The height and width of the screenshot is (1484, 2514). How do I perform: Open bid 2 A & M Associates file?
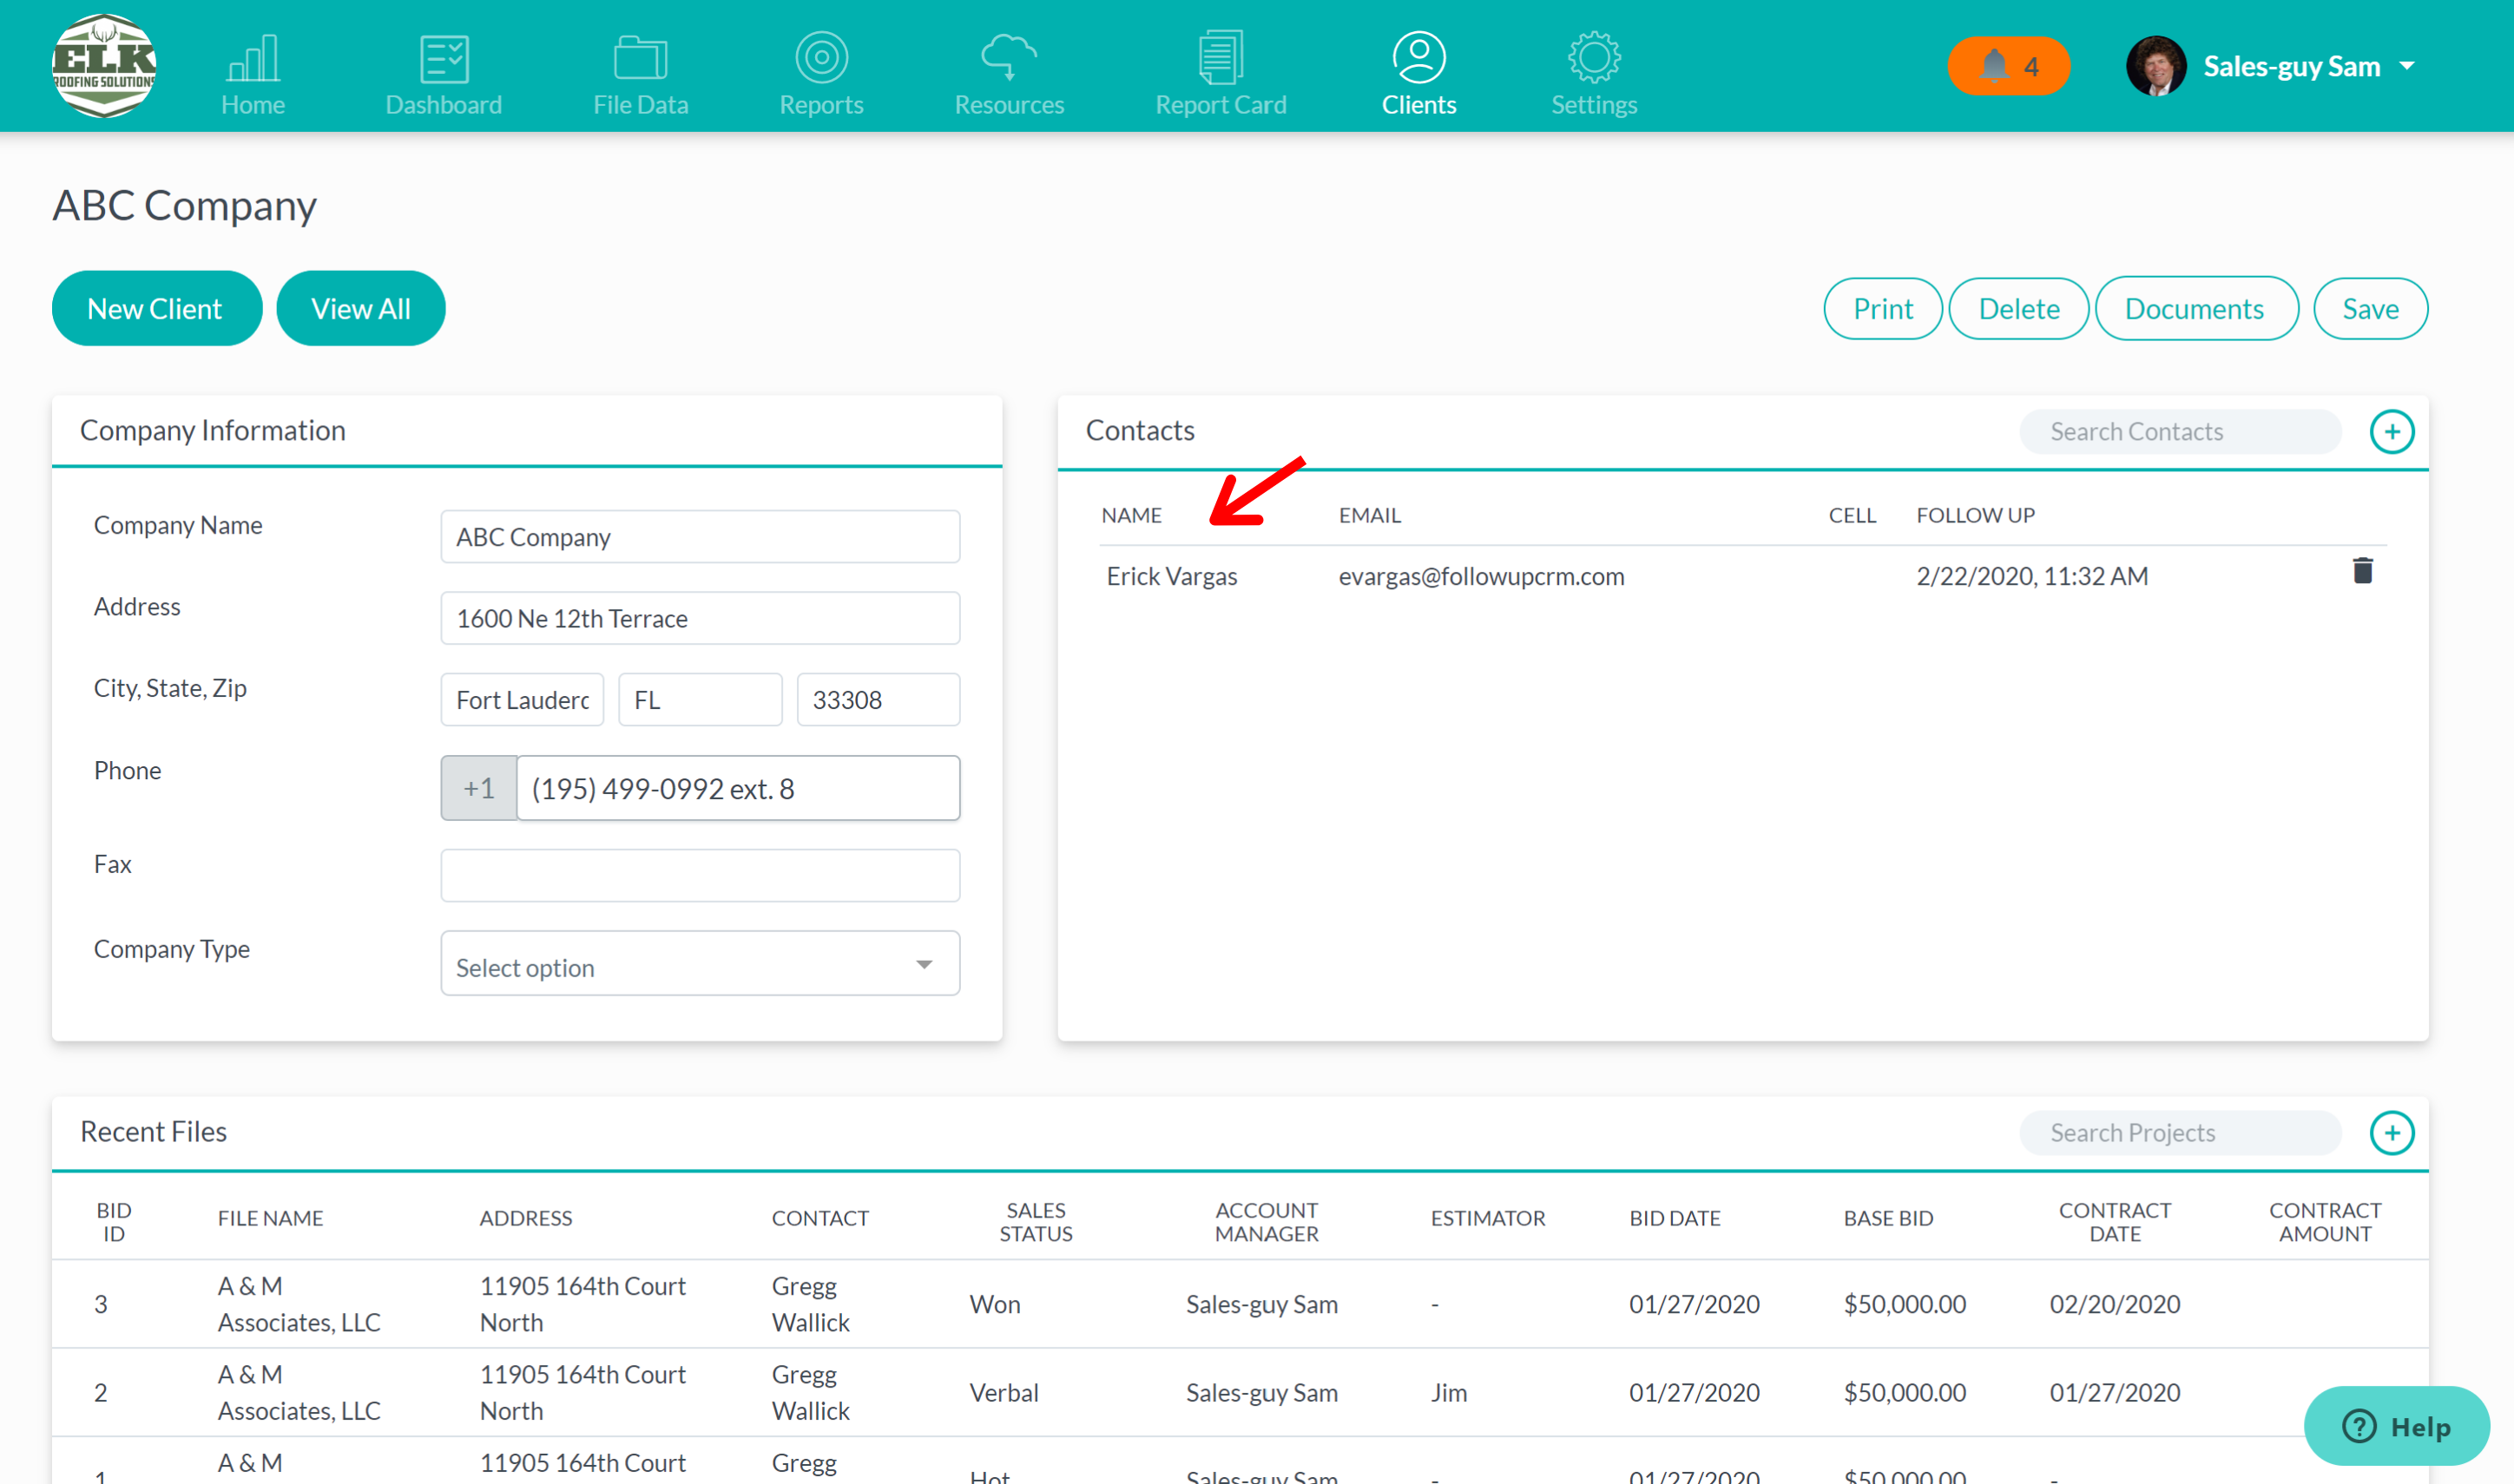point(299,1392)
